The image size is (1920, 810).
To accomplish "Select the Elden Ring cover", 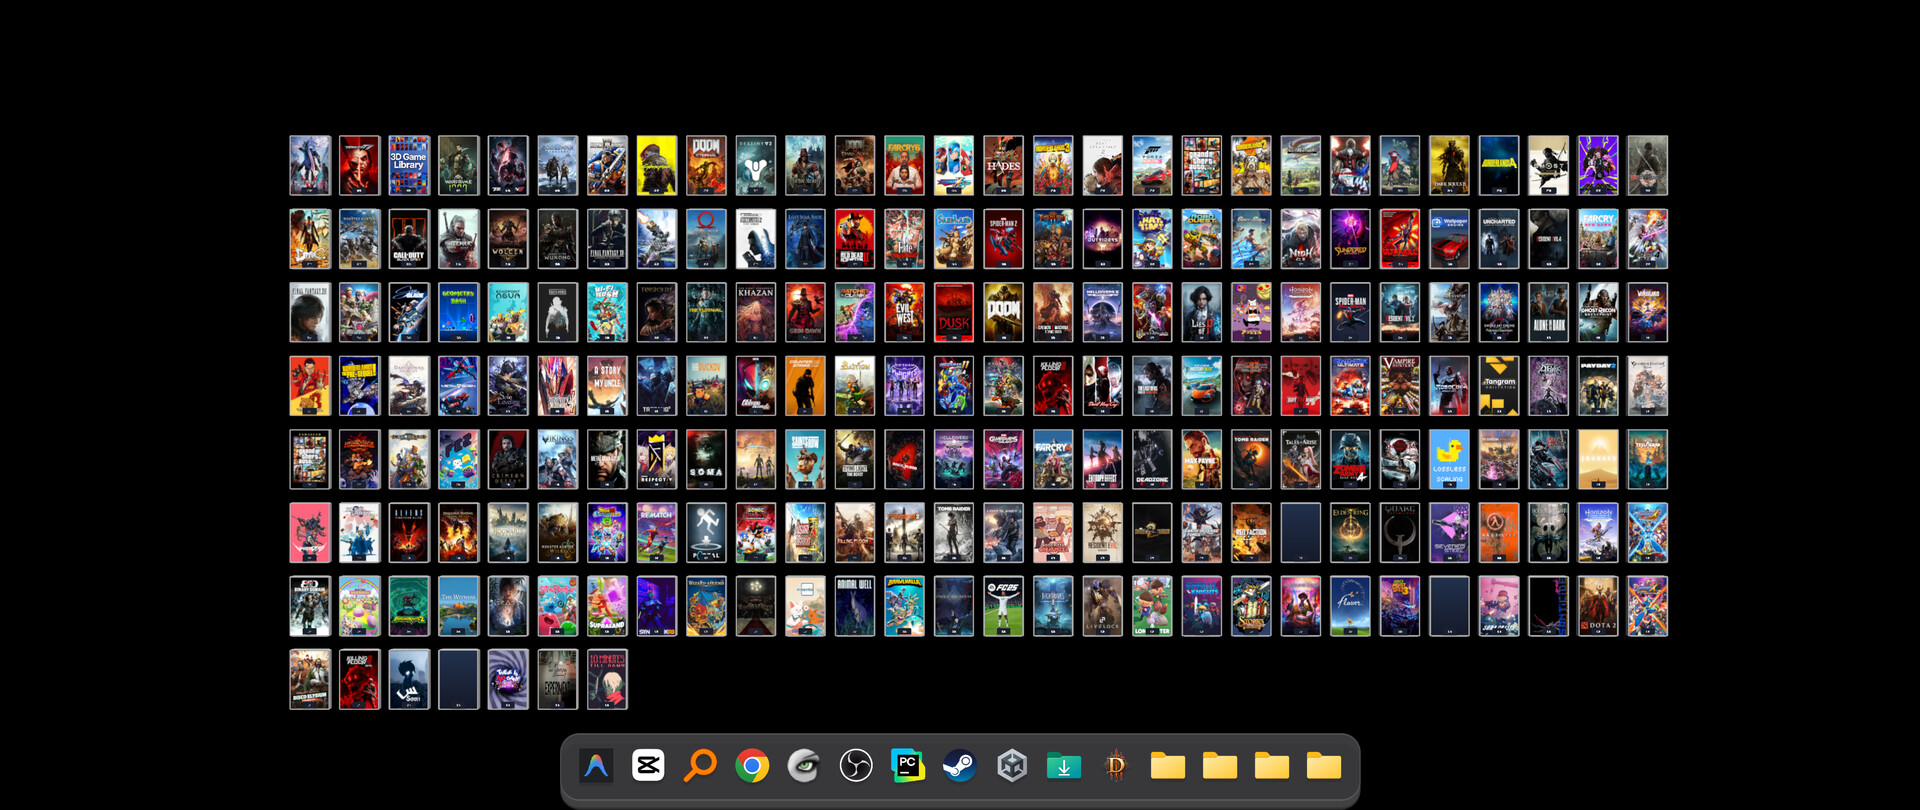I will coord(1350,533).
